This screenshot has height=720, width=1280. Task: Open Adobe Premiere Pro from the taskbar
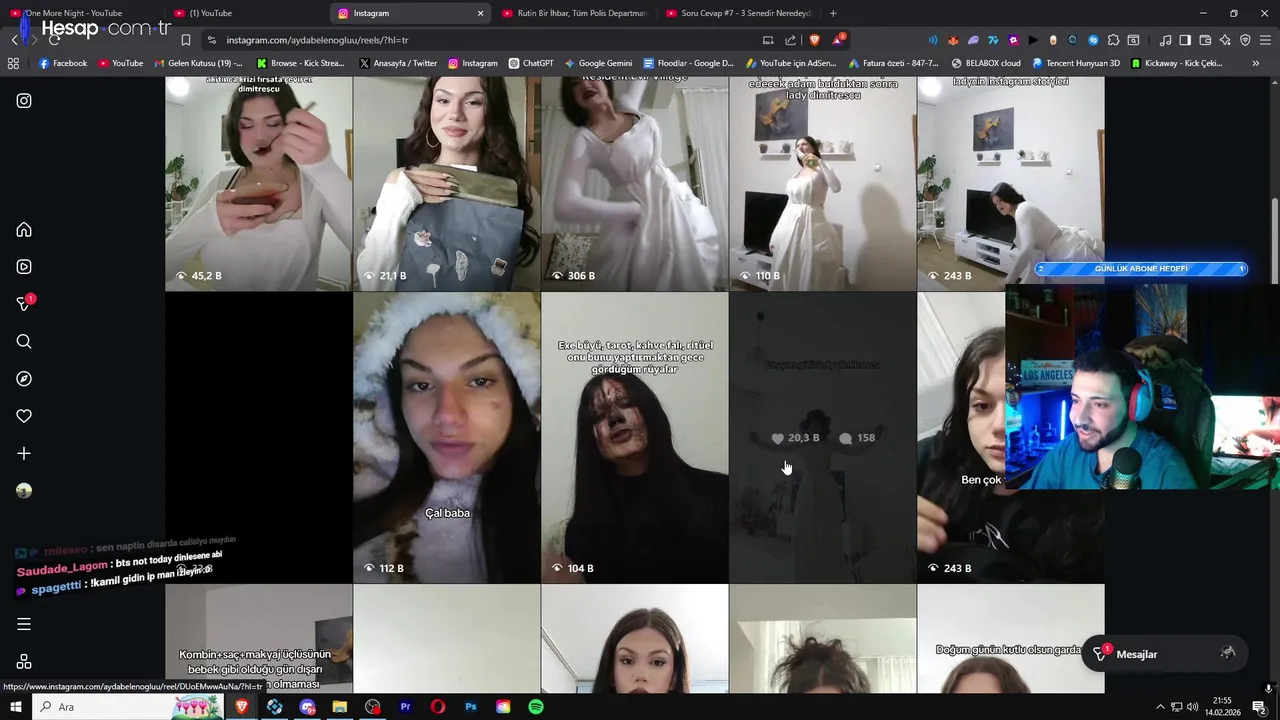pos(405,707)
